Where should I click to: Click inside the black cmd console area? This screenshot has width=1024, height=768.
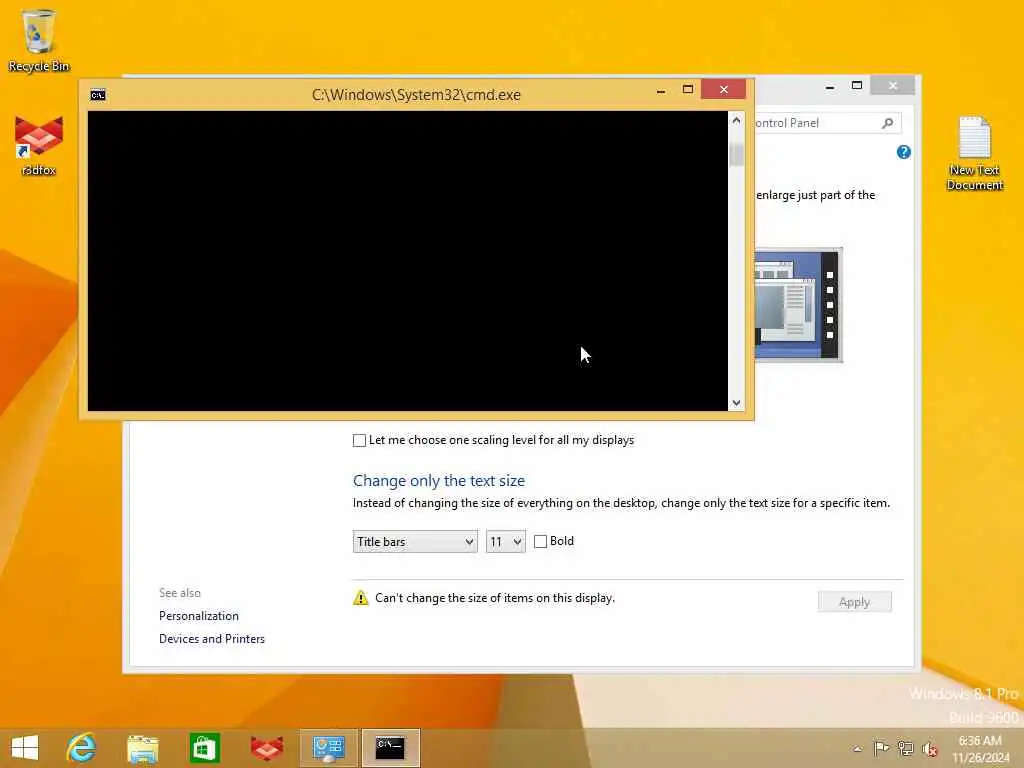[x=408, y=261]
